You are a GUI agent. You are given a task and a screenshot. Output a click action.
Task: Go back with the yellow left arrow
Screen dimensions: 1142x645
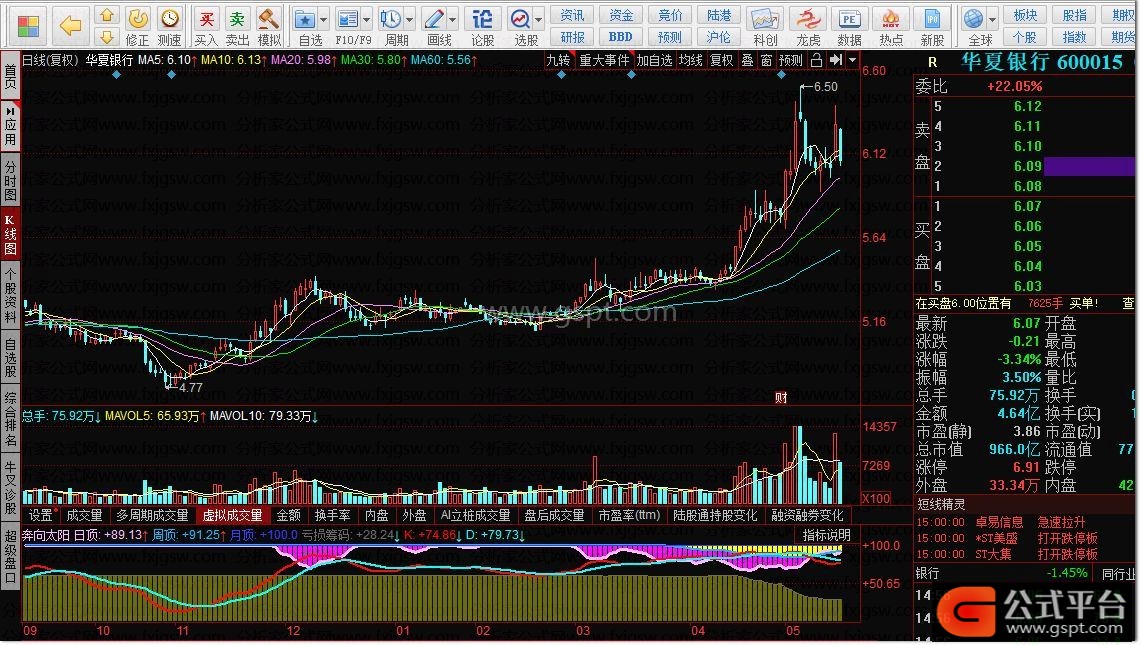pos(71,26)
